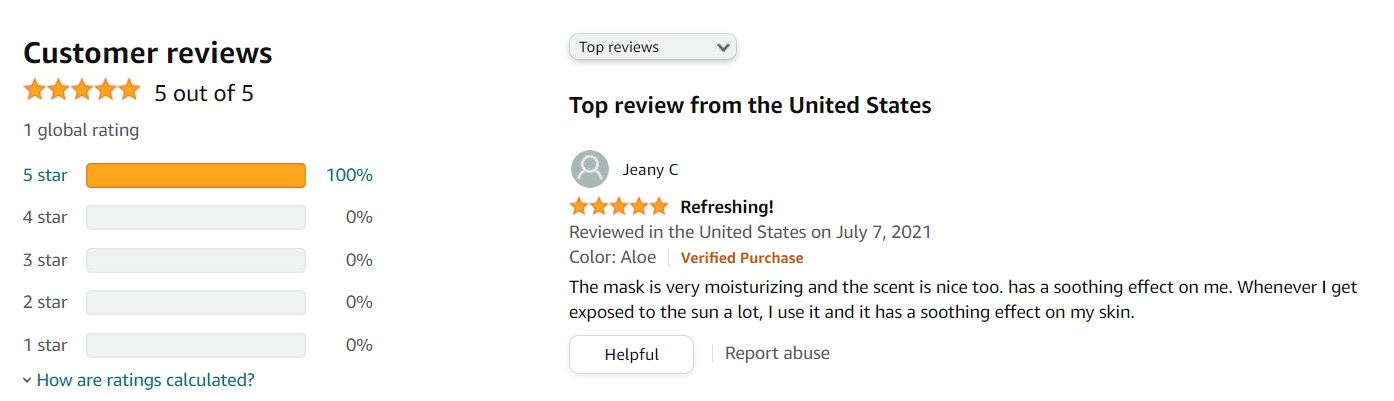Image resolution: width=1394 pixels, height=401 pixels.
Task: Click the Report abuse link
Action: pos(777,353)
